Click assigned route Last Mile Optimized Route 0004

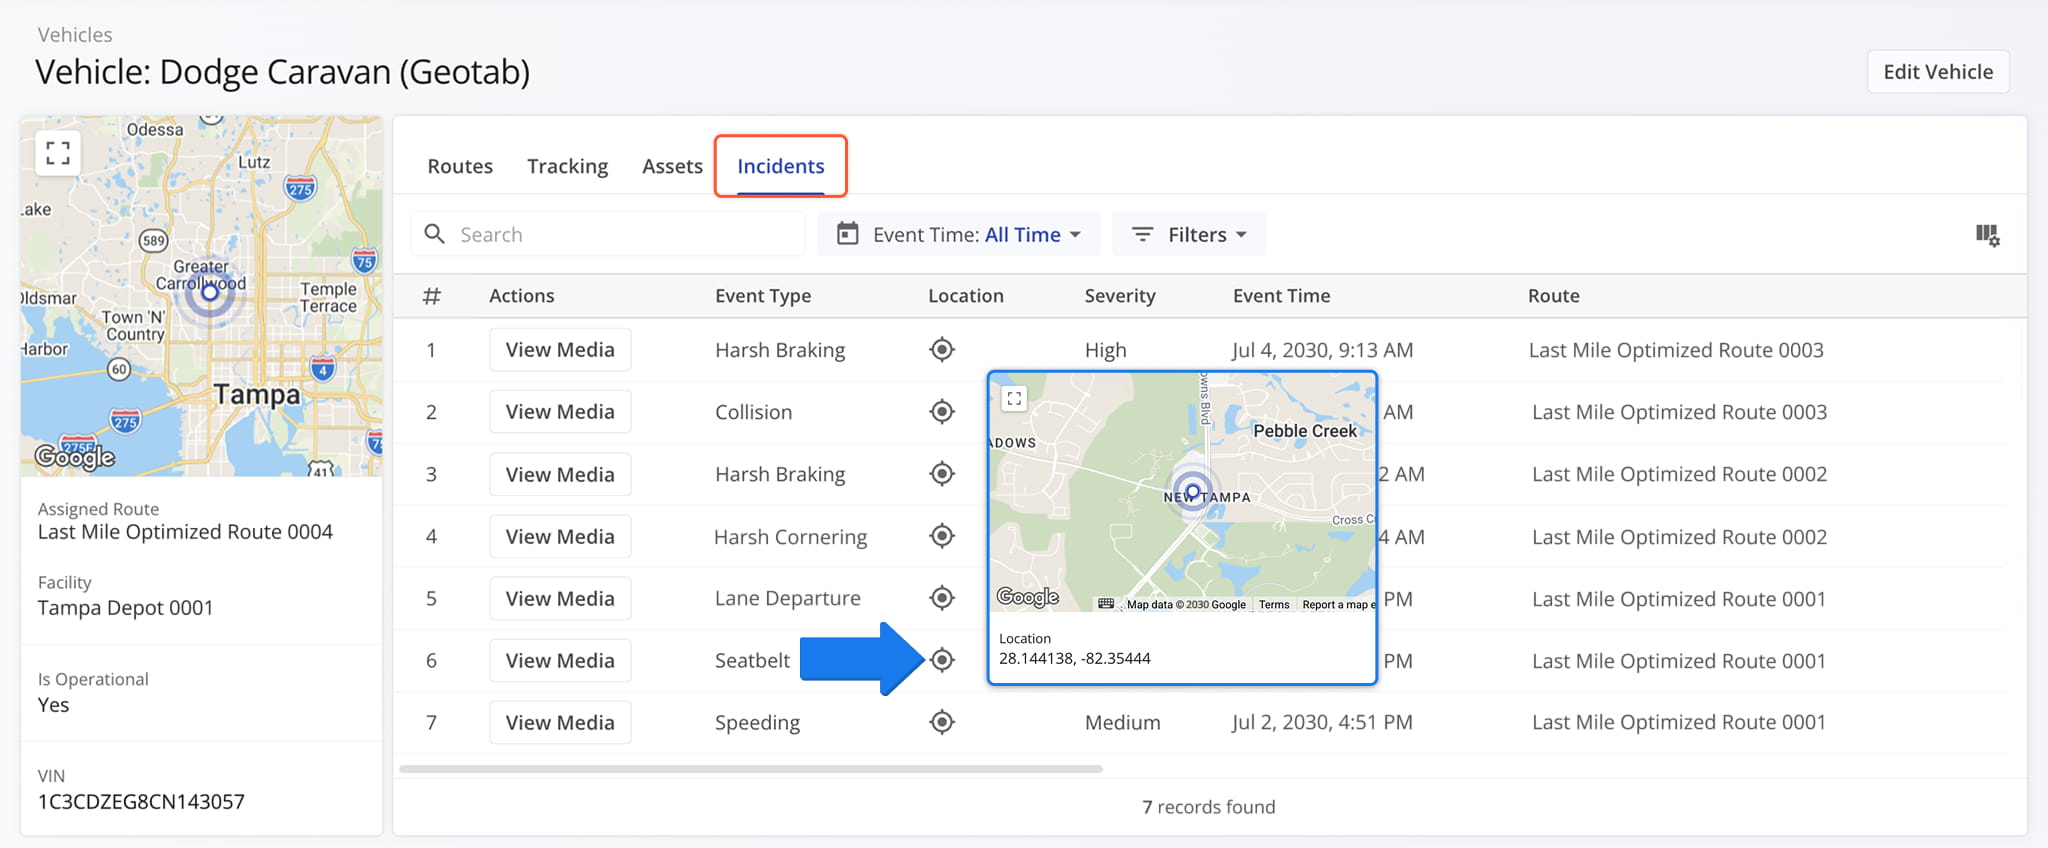click(185, 532)
